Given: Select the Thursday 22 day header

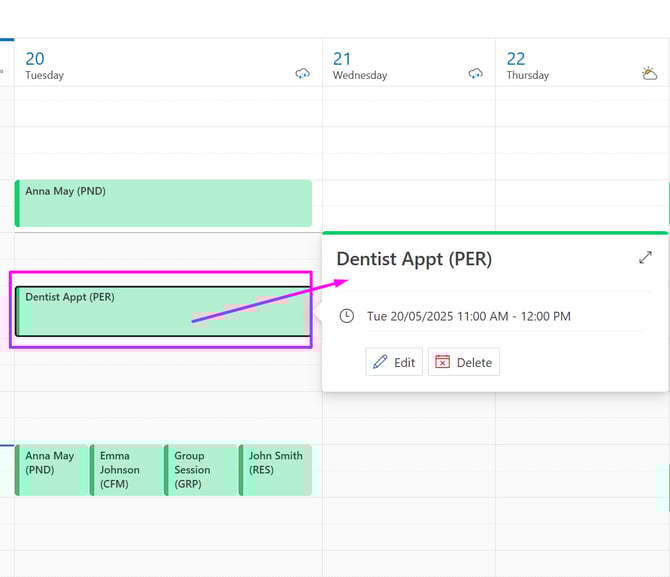Looking at the screenshot, I should pyautogui.click(x=528, y=66).
